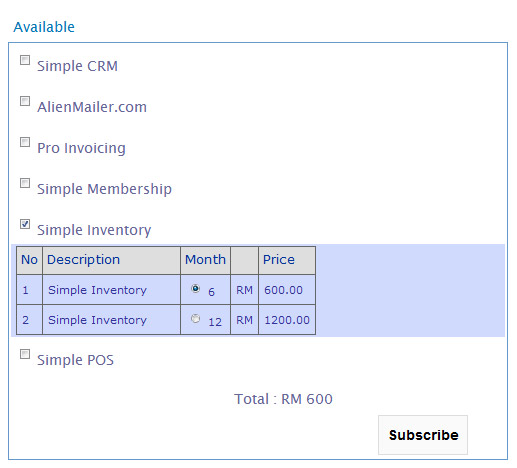Click the Simple CRM label
The image size is (517, 468).
pos(77,66)
